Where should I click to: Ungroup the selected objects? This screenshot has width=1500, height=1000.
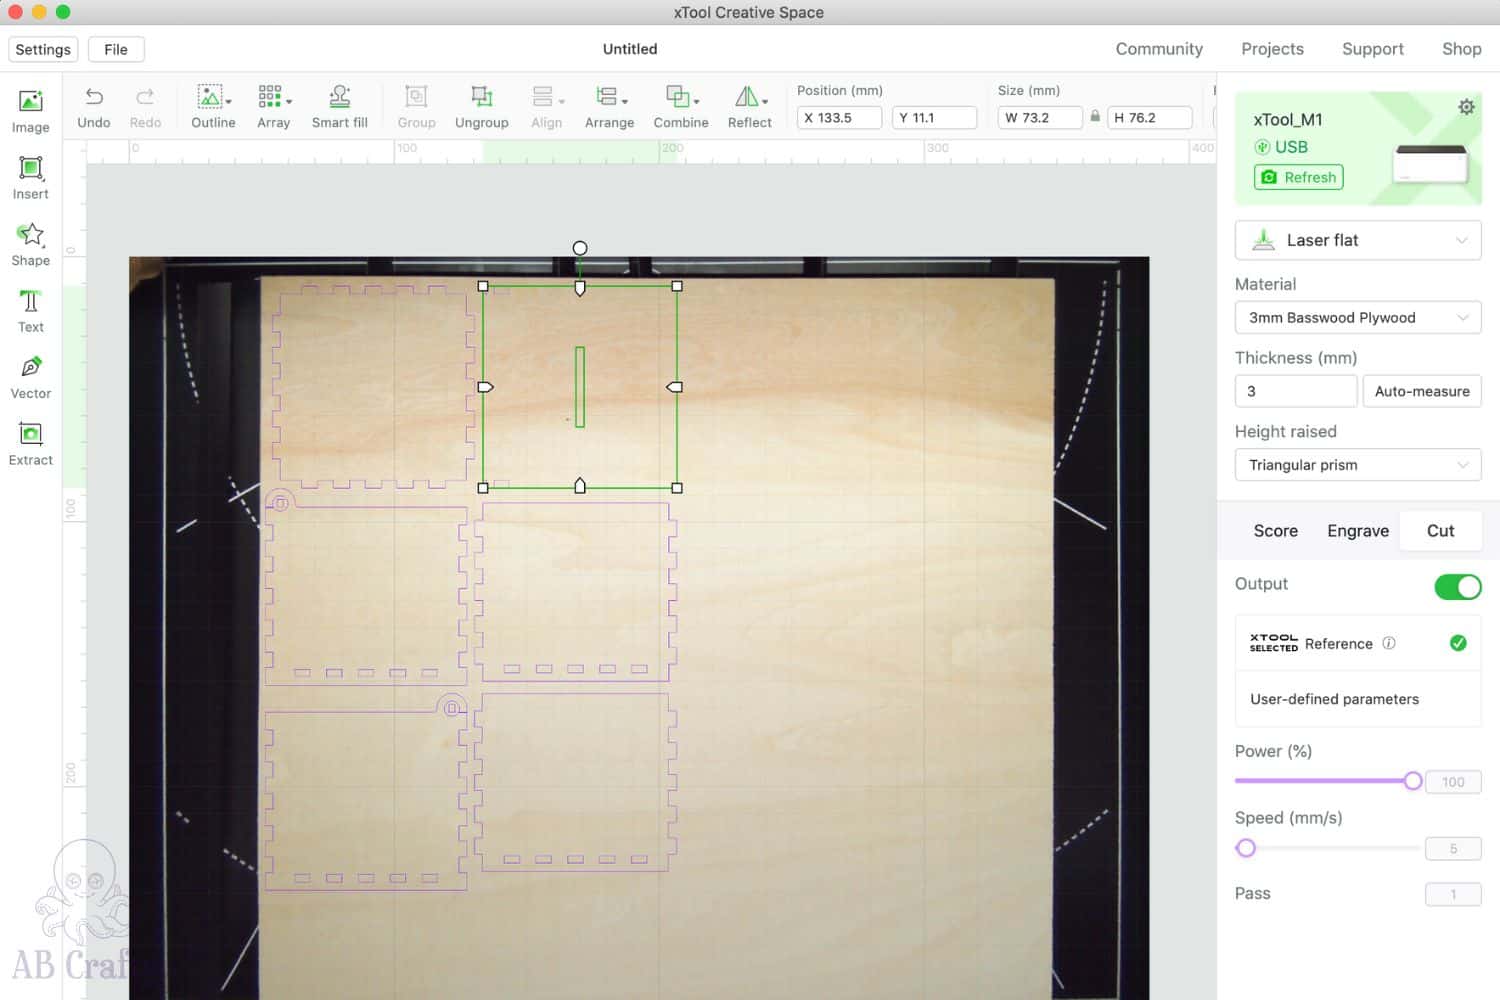tap(481, 97)
